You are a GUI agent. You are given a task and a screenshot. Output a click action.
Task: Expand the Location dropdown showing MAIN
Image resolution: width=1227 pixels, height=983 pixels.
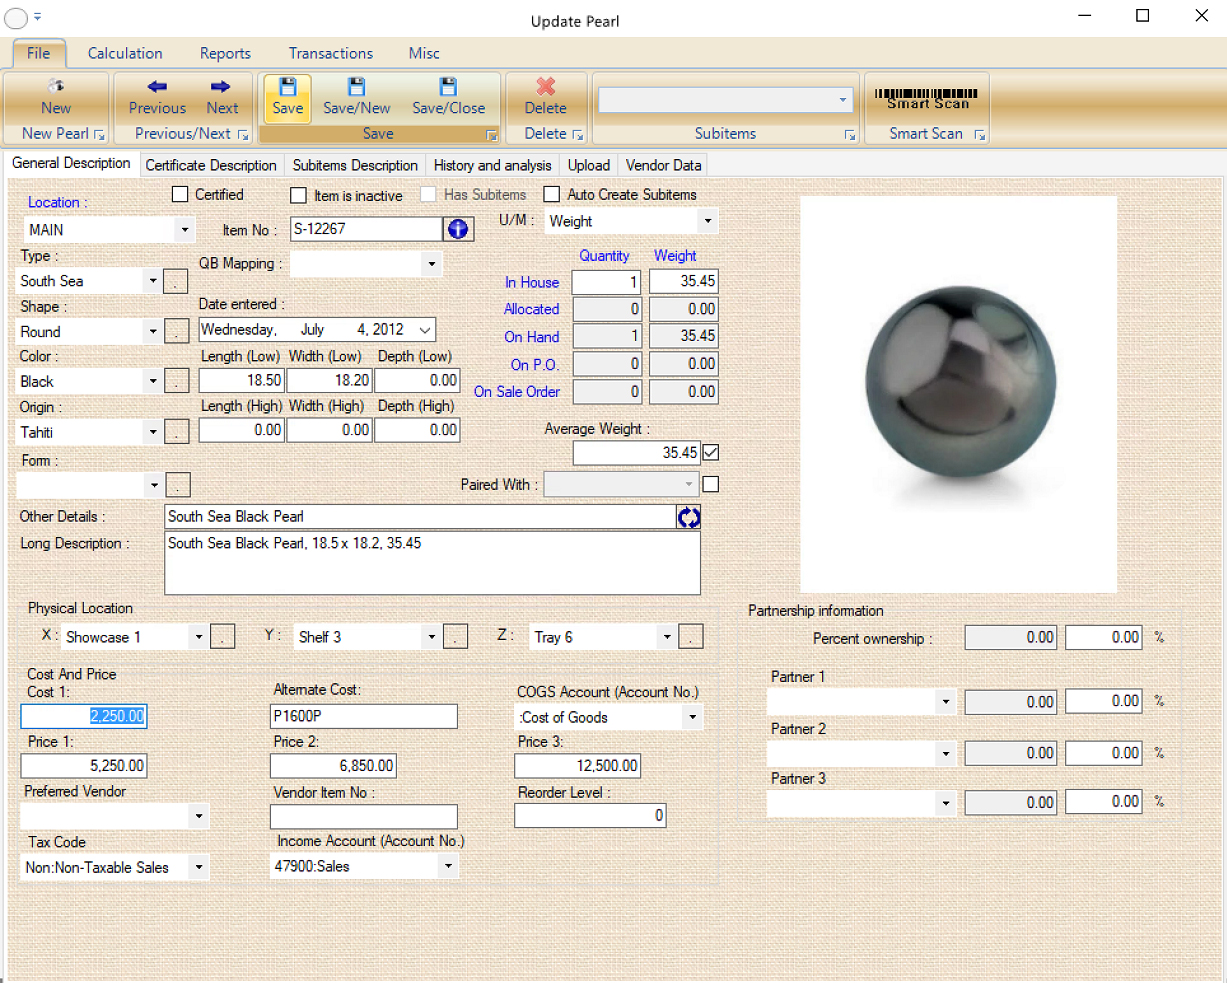click(184, 230)
